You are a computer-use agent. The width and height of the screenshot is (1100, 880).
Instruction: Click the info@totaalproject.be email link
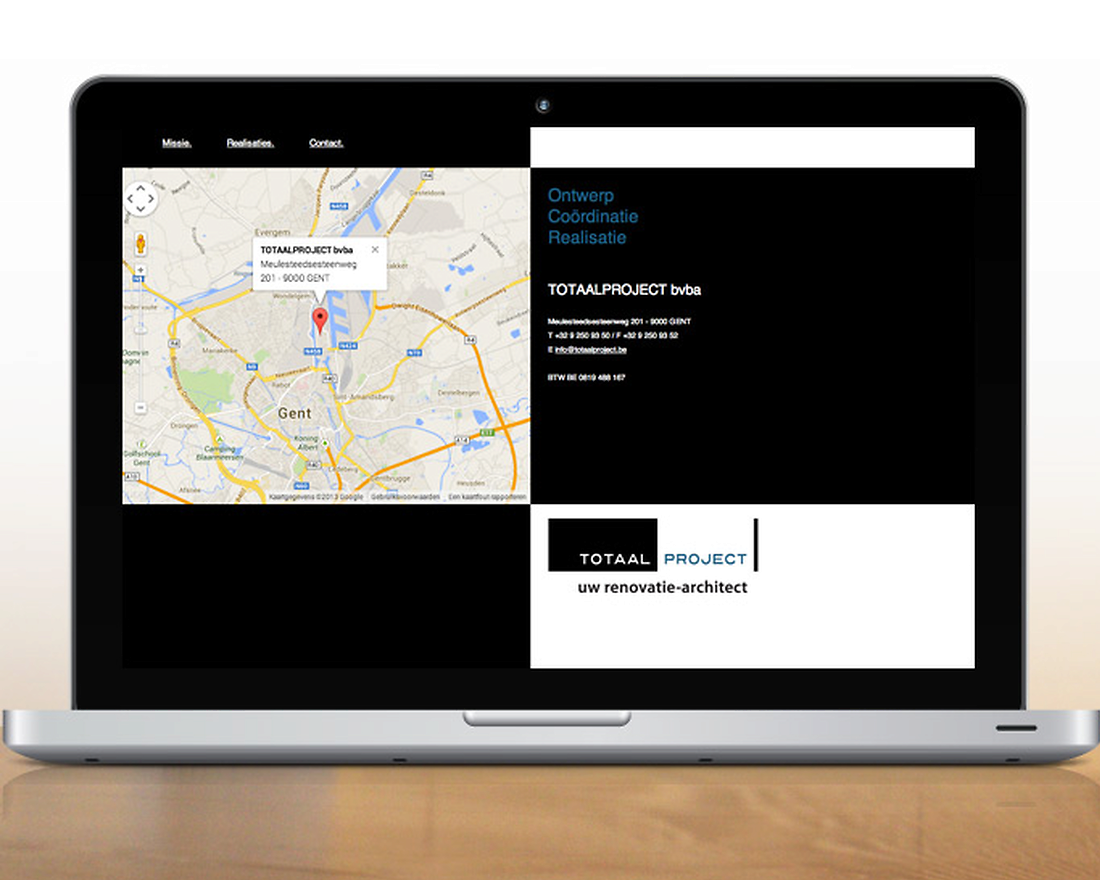coord(590,350)
